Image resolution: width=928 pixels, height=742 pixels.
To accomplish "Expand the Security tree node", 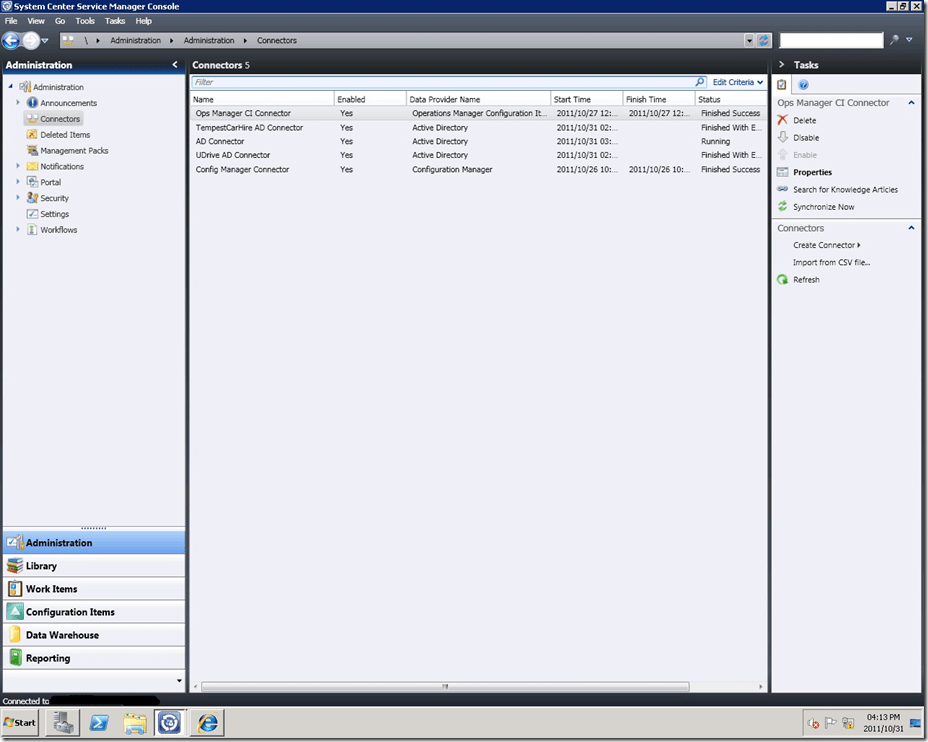I will point(18,198).
